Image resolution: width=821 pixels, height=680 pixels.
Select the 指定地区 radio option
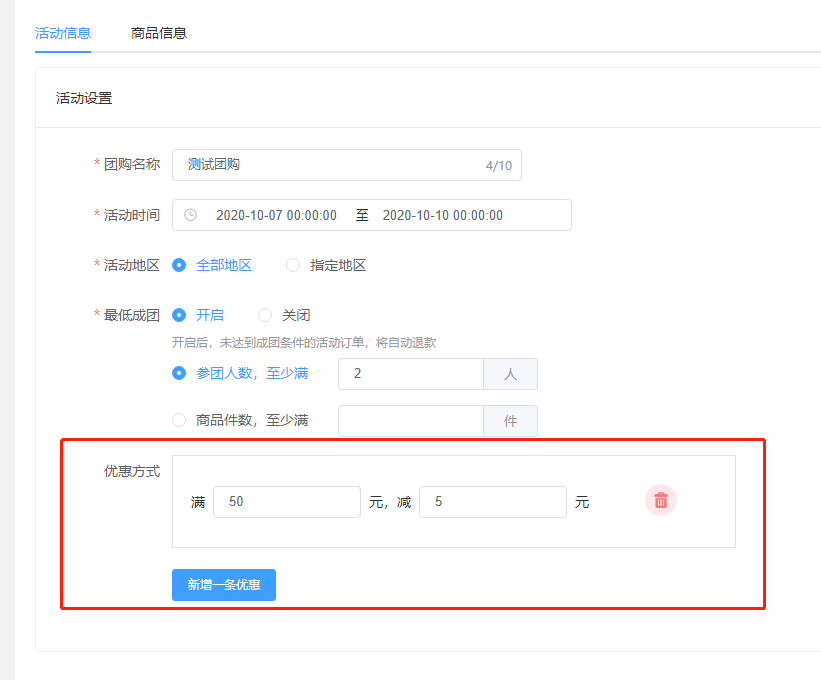tap(326, 265)
